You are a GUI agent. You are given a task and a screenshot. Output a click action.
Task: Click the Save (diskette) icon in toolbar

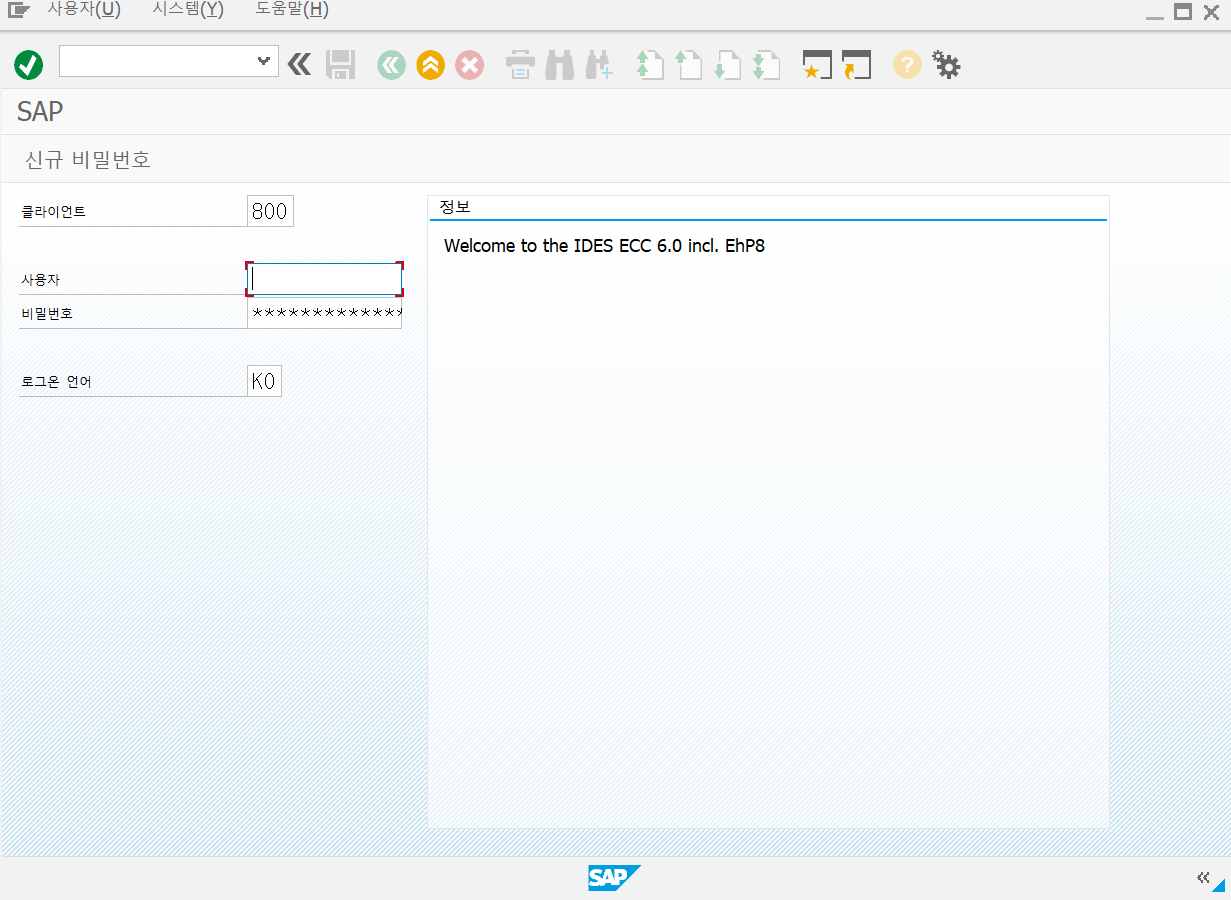[x=340, y=64]
